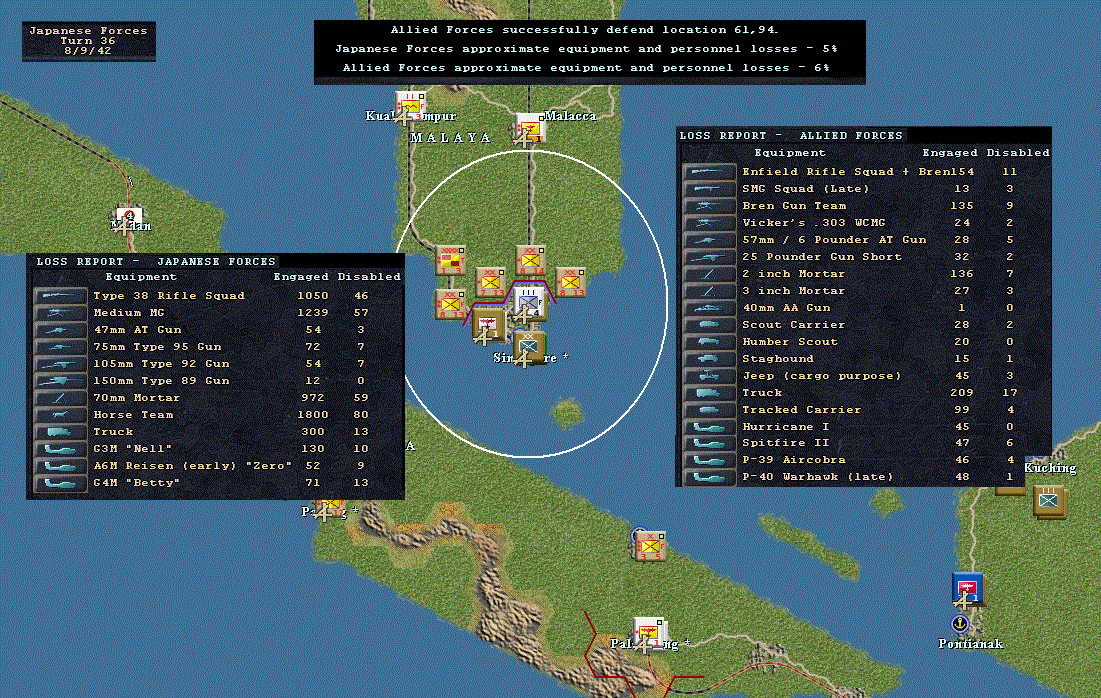This screenshot has height=698, width=1101.
Task: Click the 1050 engaged value for Type 38 Rifle Squad
Action: 312,296
